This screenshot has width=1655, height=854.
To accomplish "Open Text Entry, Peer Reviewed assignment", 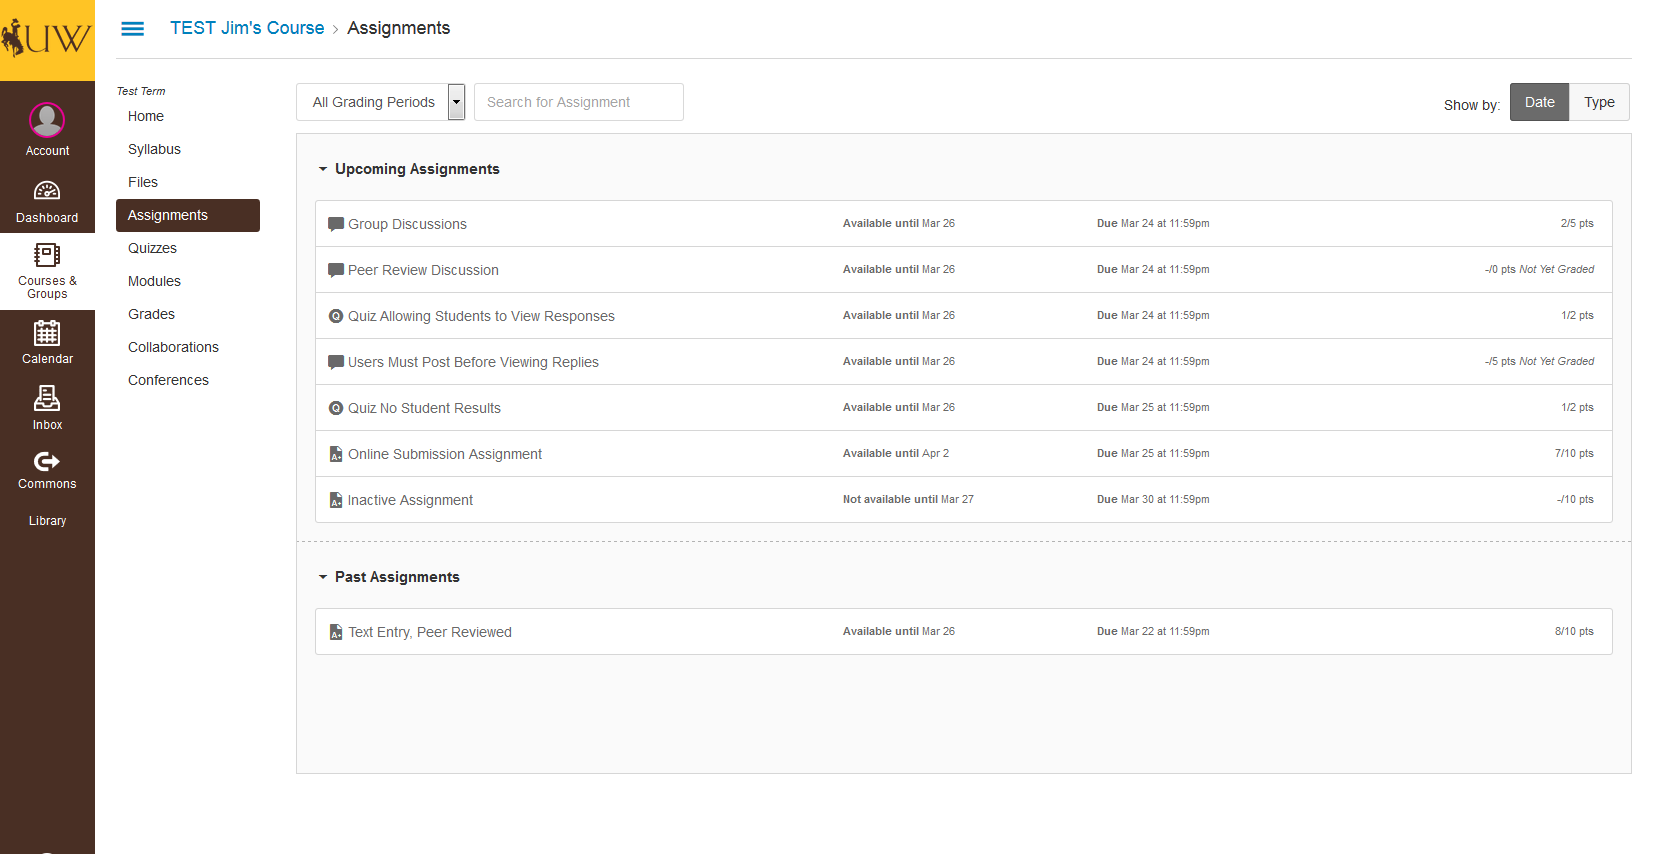I will [430, 632].
